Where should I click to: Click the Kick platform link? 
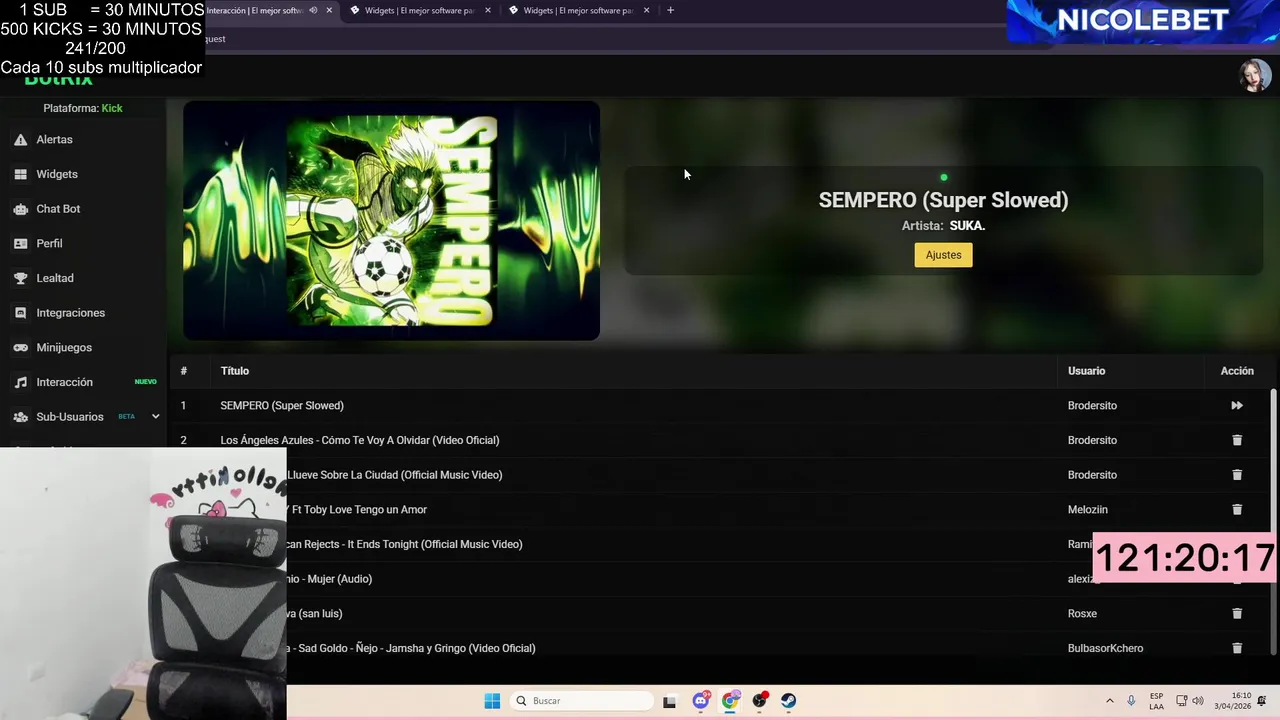click(112, 108)
